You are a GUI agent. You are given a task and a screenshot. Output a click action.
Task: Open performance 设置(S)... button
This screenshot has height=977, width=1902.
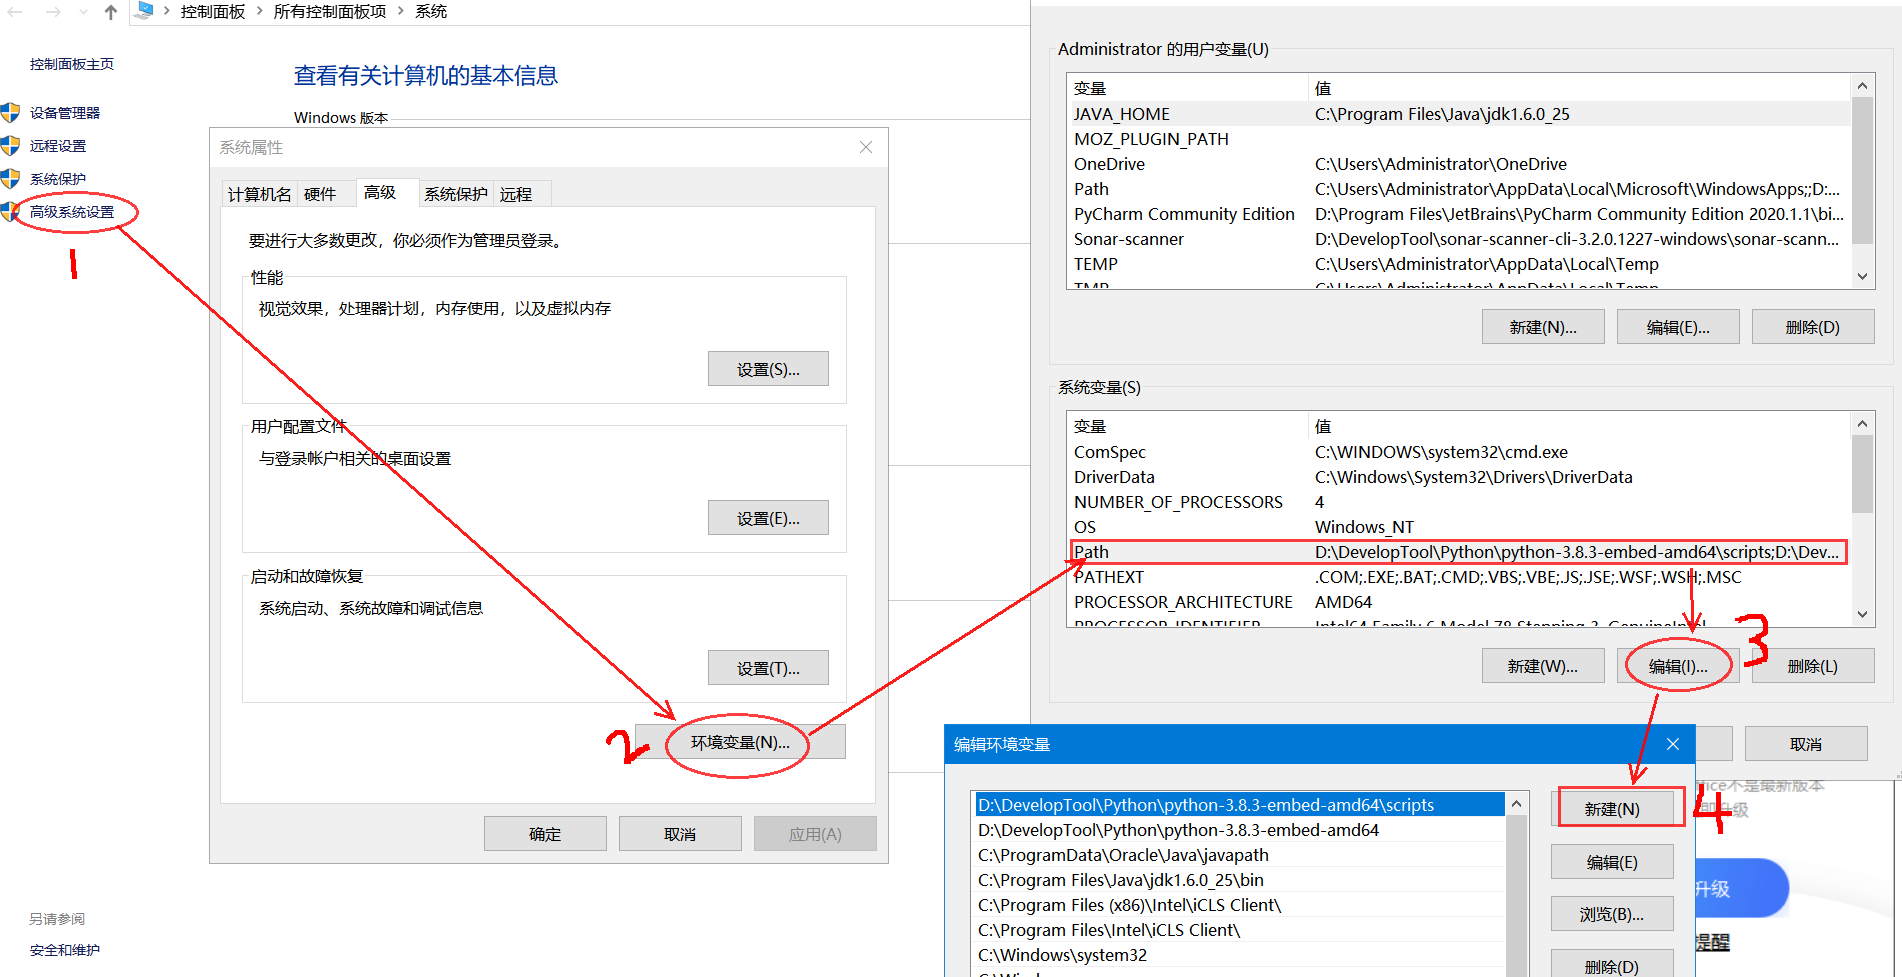pyautogui.click(x=768, y=369)
